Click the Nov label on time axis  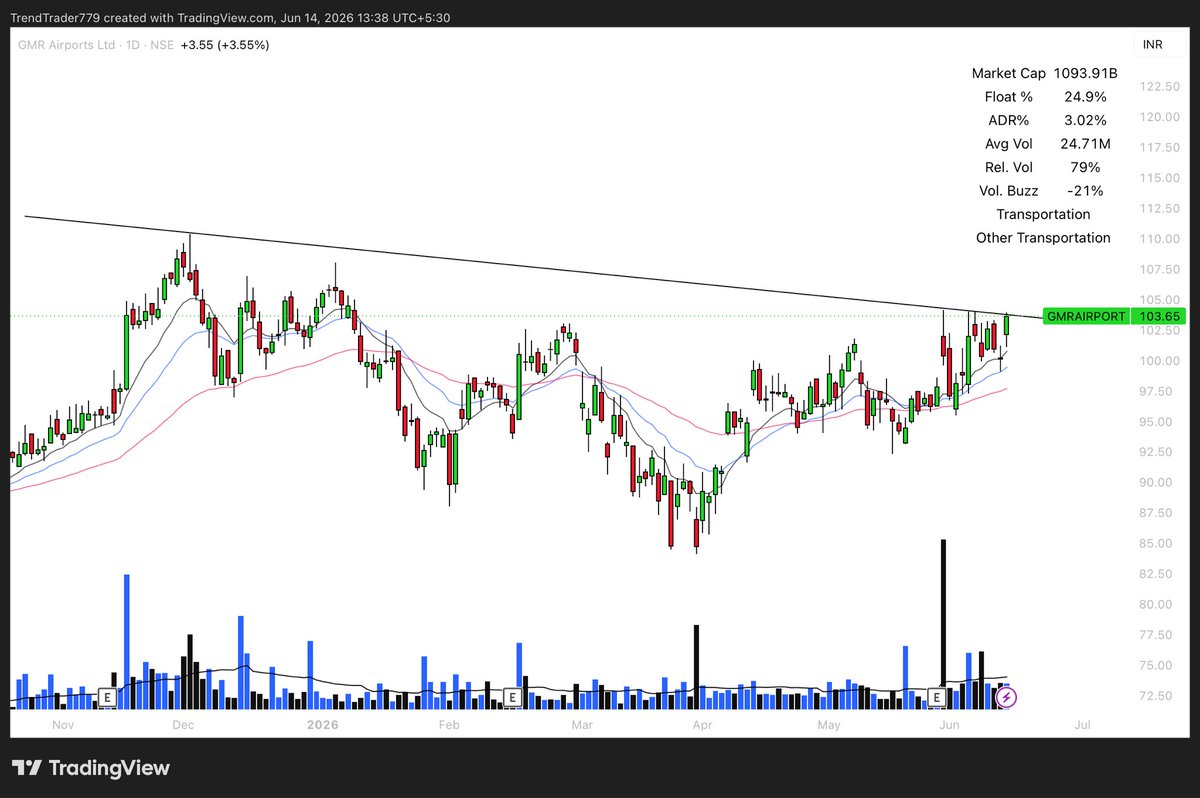click(x=62, y=723)
